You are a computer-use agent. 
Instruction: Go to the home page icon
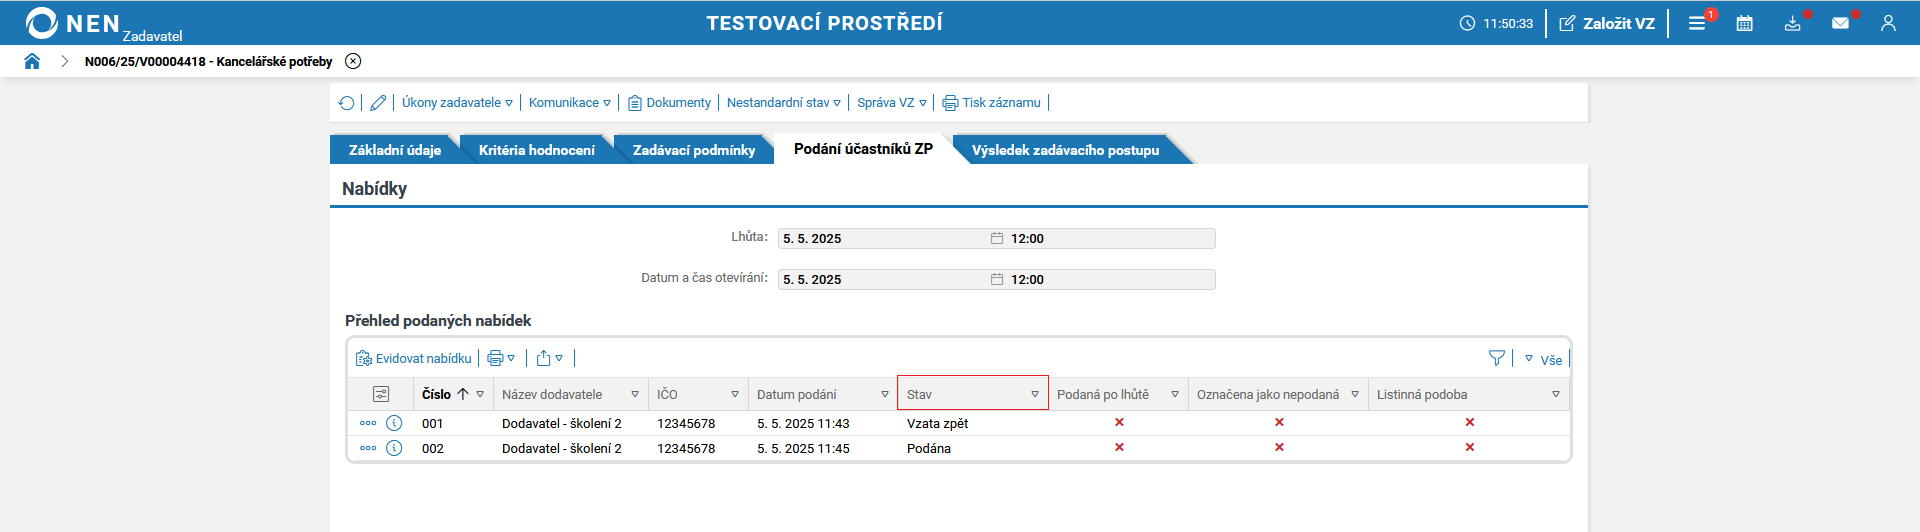[32, 61]
